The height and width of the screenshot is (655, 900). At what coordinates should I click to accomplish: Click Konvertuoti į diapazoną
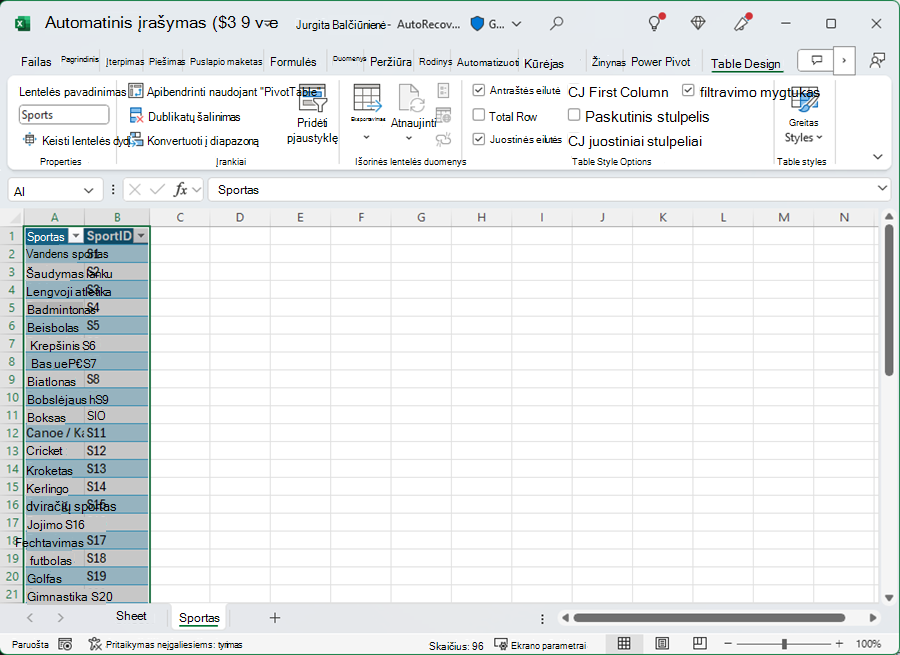194,141
